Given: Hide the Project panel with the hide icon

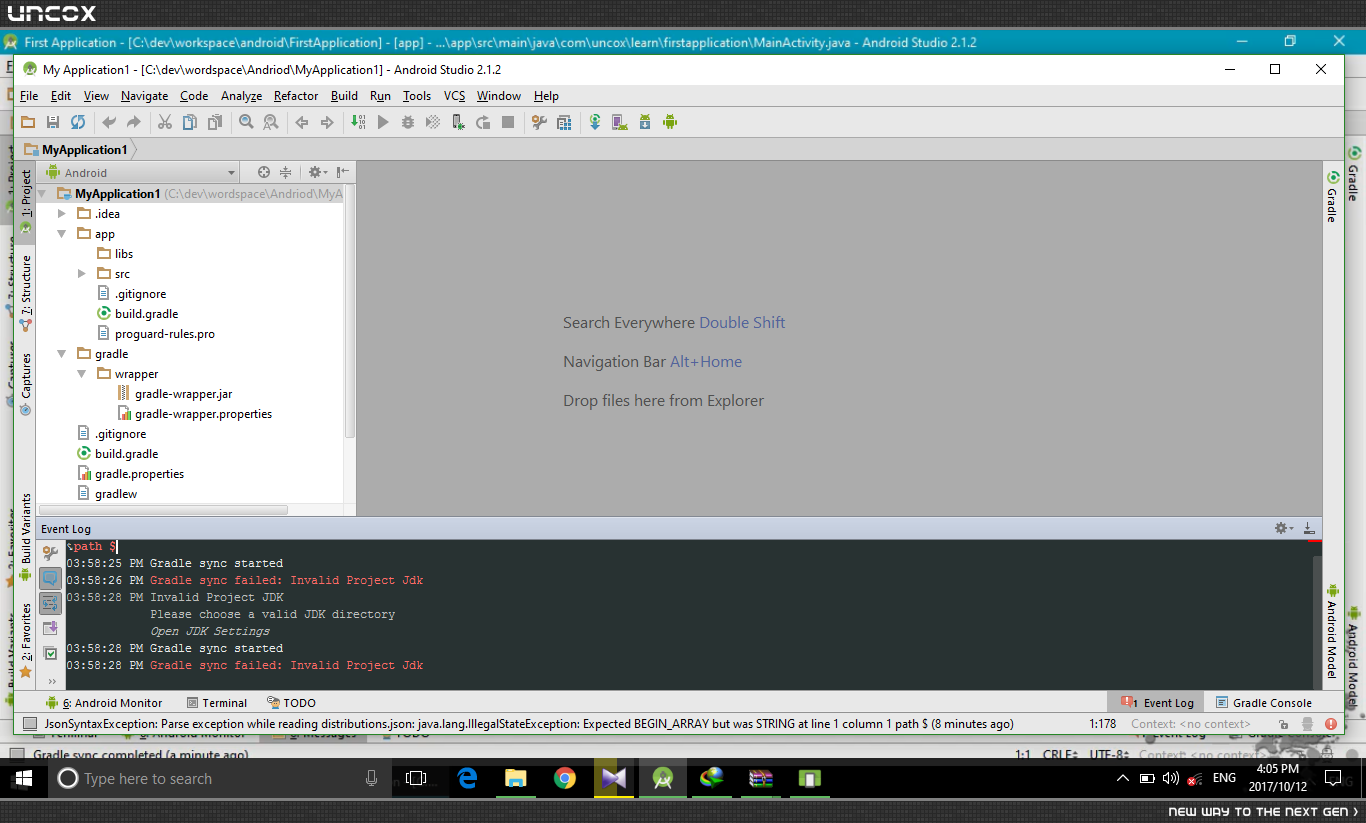Looking at the screenshot, I should coord(342,172).
